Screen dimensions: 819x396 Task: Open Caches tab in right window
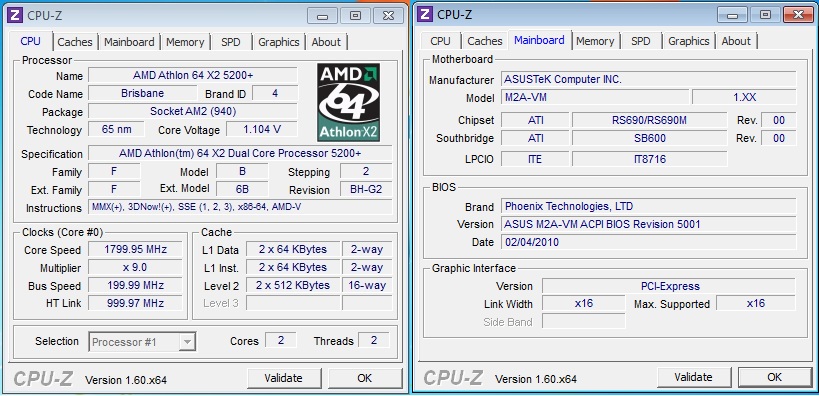485,41
